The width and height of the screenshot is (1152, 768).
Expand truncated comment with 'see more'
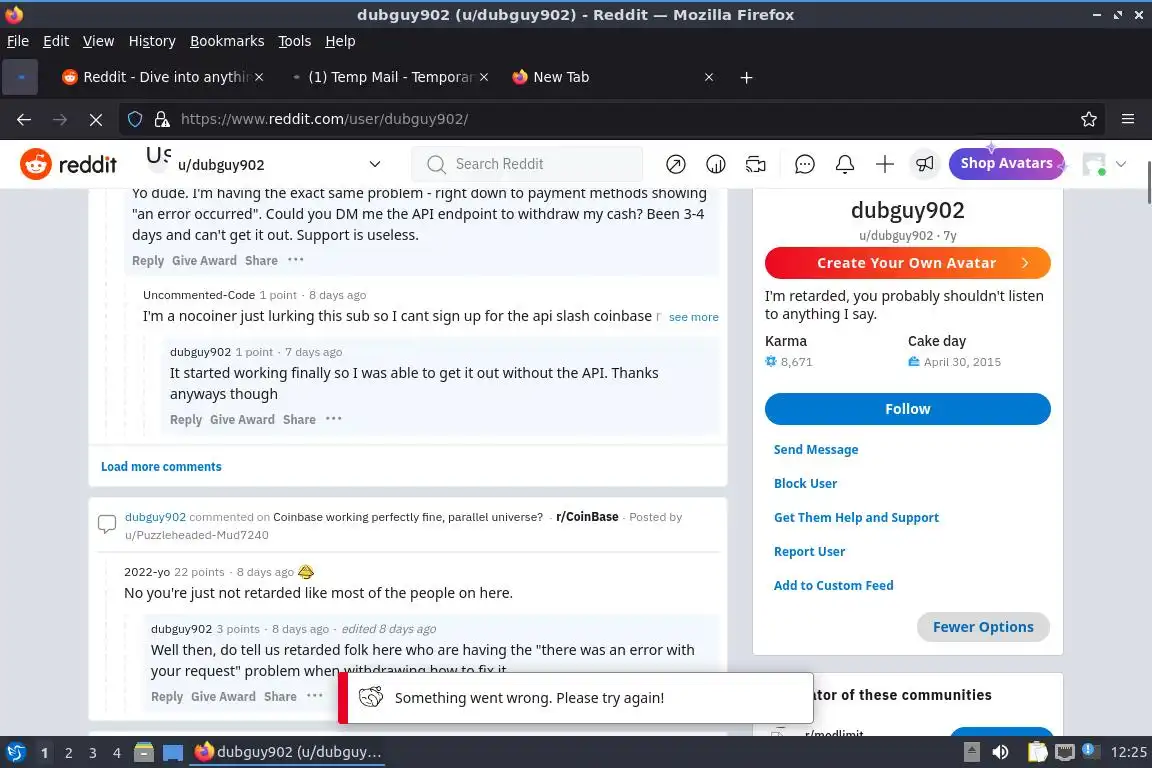click(694, 317)
